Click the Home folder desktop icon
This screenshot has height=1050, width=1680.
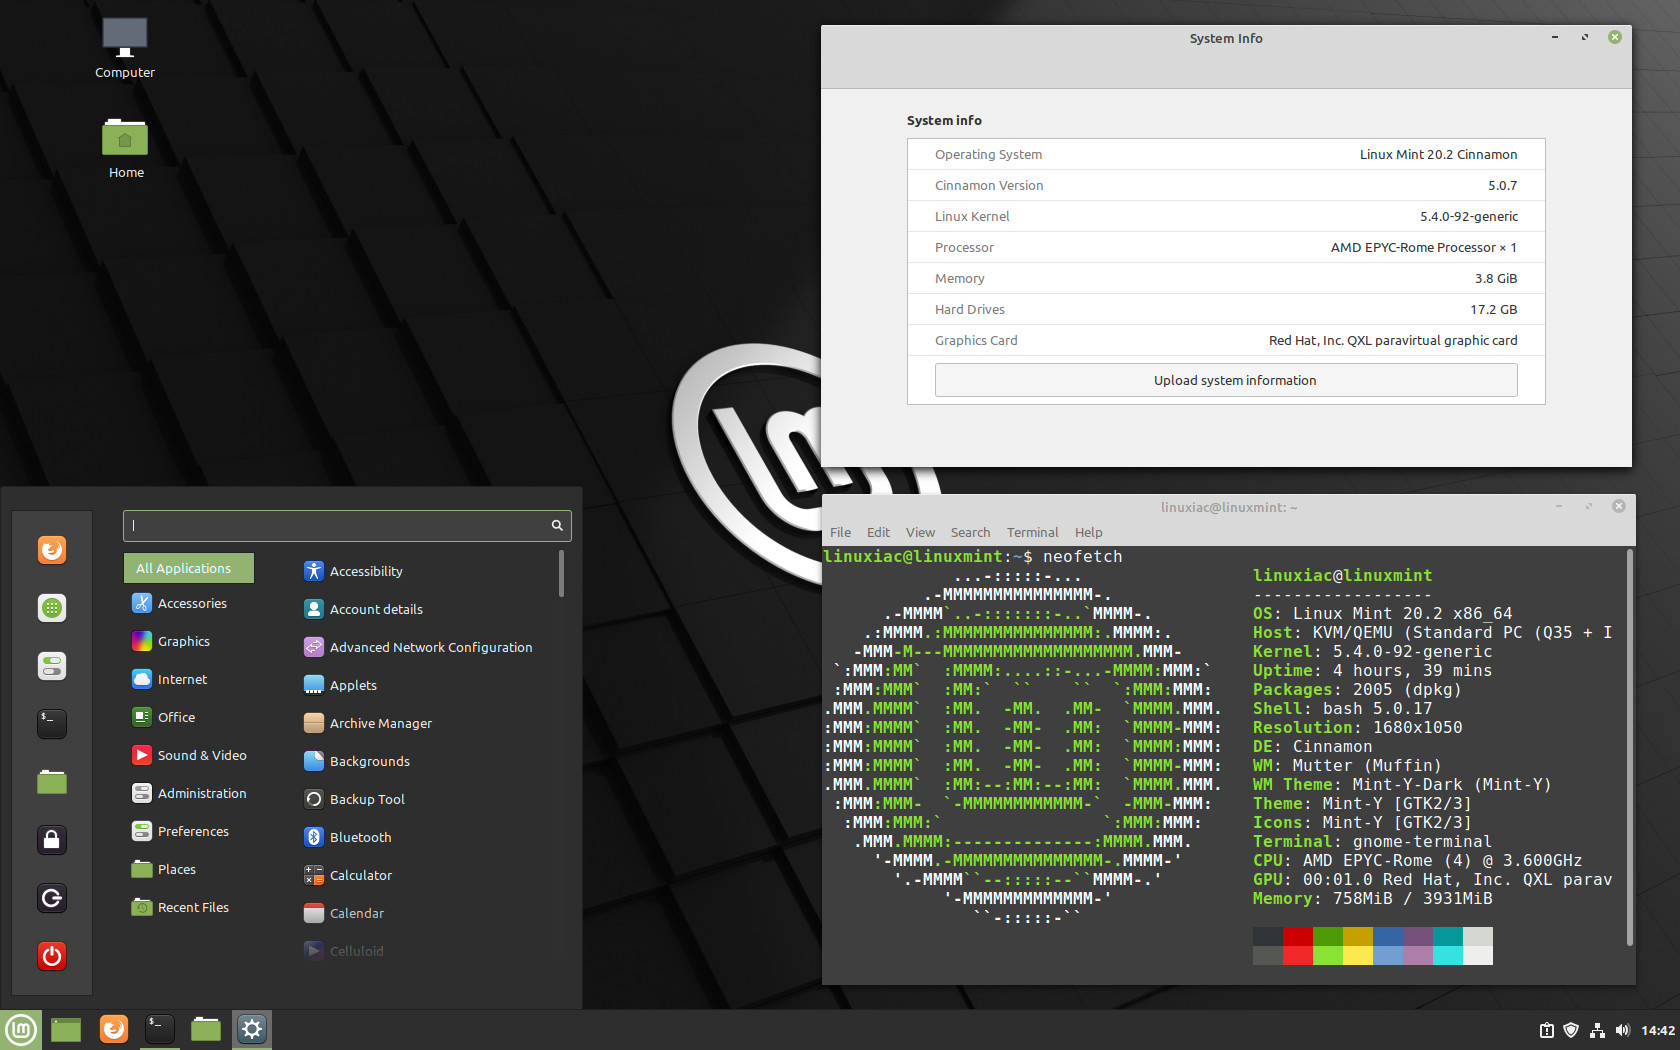click(125, 148)
